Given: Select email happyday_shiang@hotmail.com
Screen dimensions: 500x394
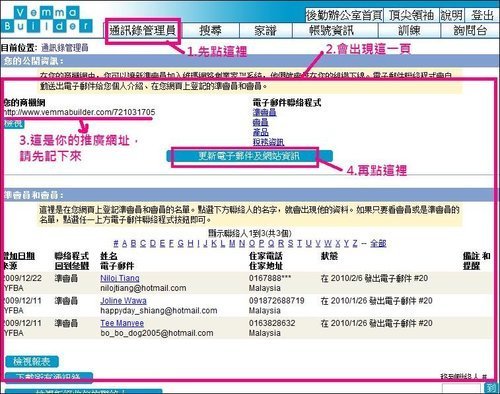Looking at the screenshot, I should click(159, 311).
